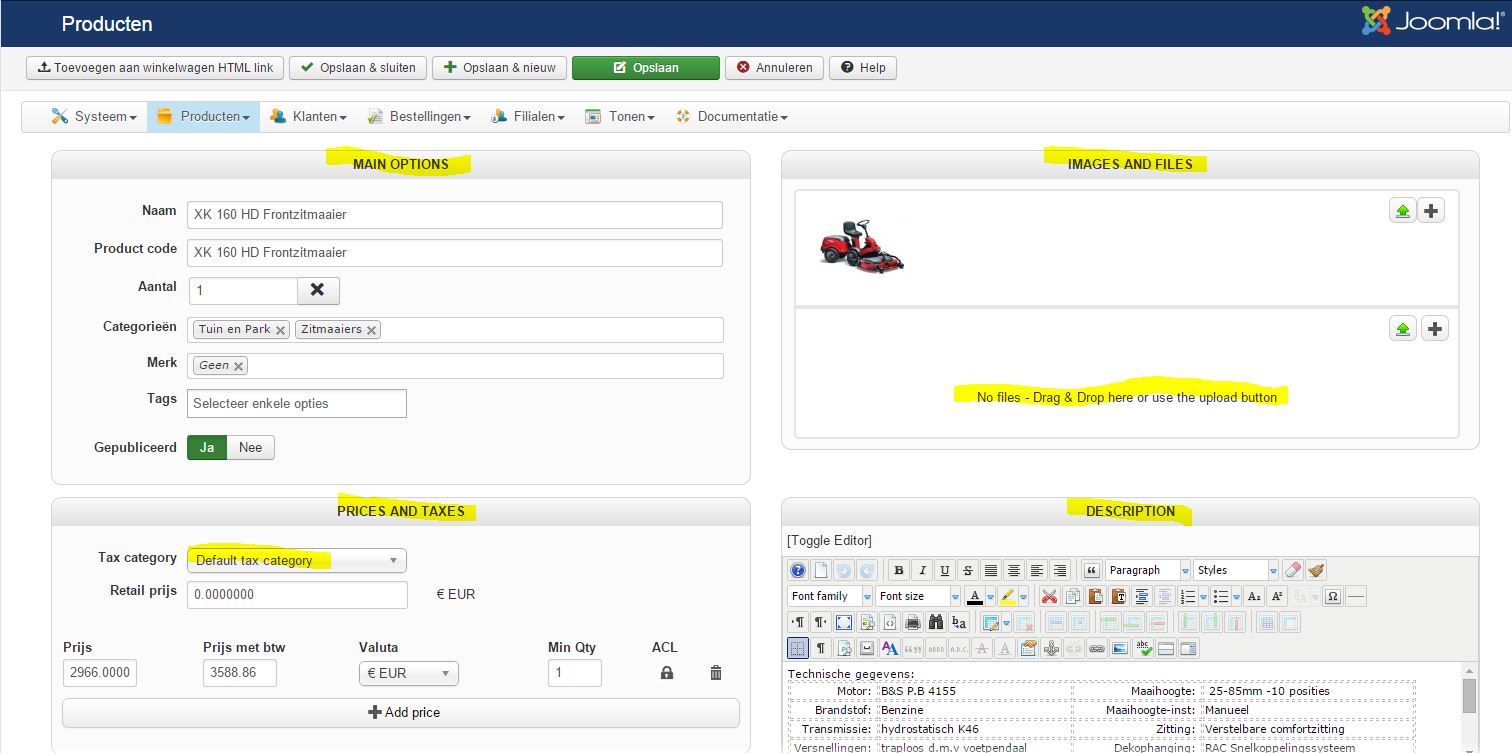Click the Add price button

401,713
